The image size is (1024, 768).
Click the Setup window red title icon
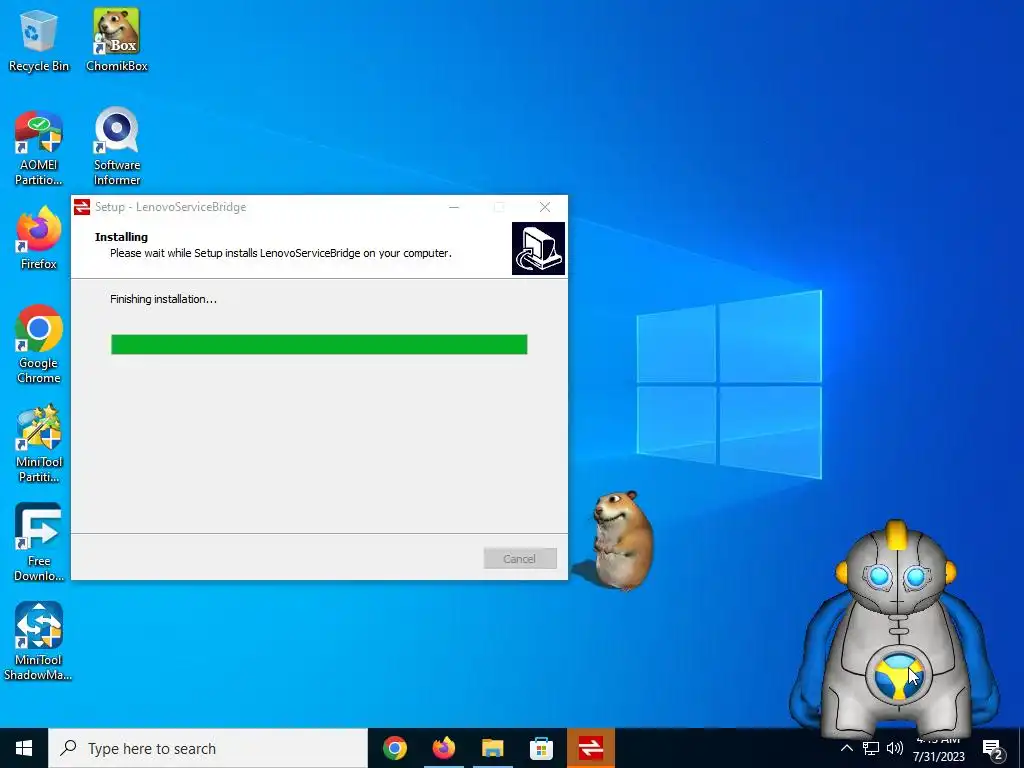click(82, 207)
